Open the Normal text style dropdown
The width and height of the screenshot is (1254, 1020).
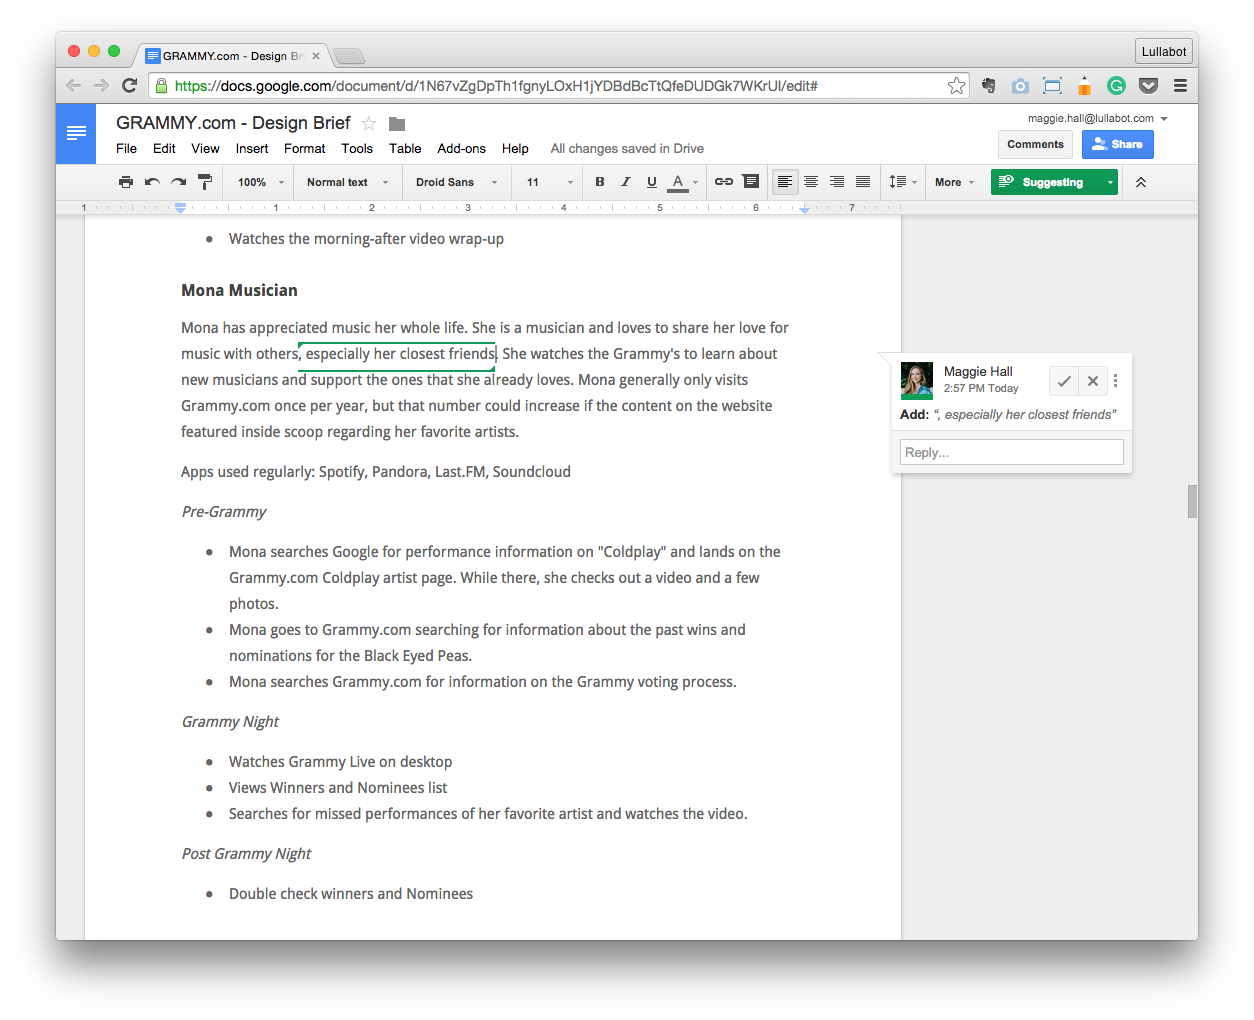point(347,182)
